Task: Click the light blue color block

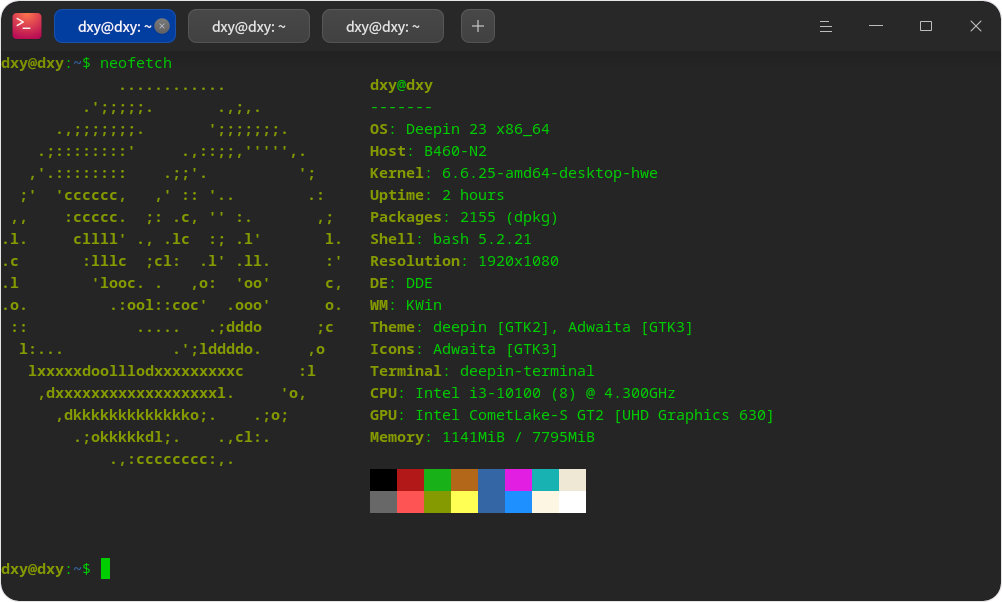Action: [x=518, y=502]
